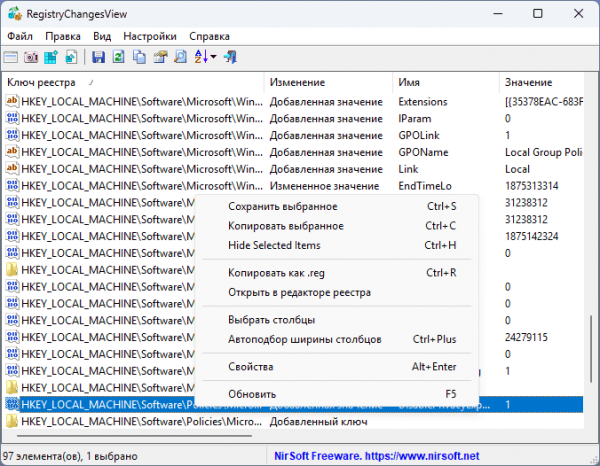Choose Свойства in context menu
Viewport: 600px width, 466px height.
[x=337, y=367]
